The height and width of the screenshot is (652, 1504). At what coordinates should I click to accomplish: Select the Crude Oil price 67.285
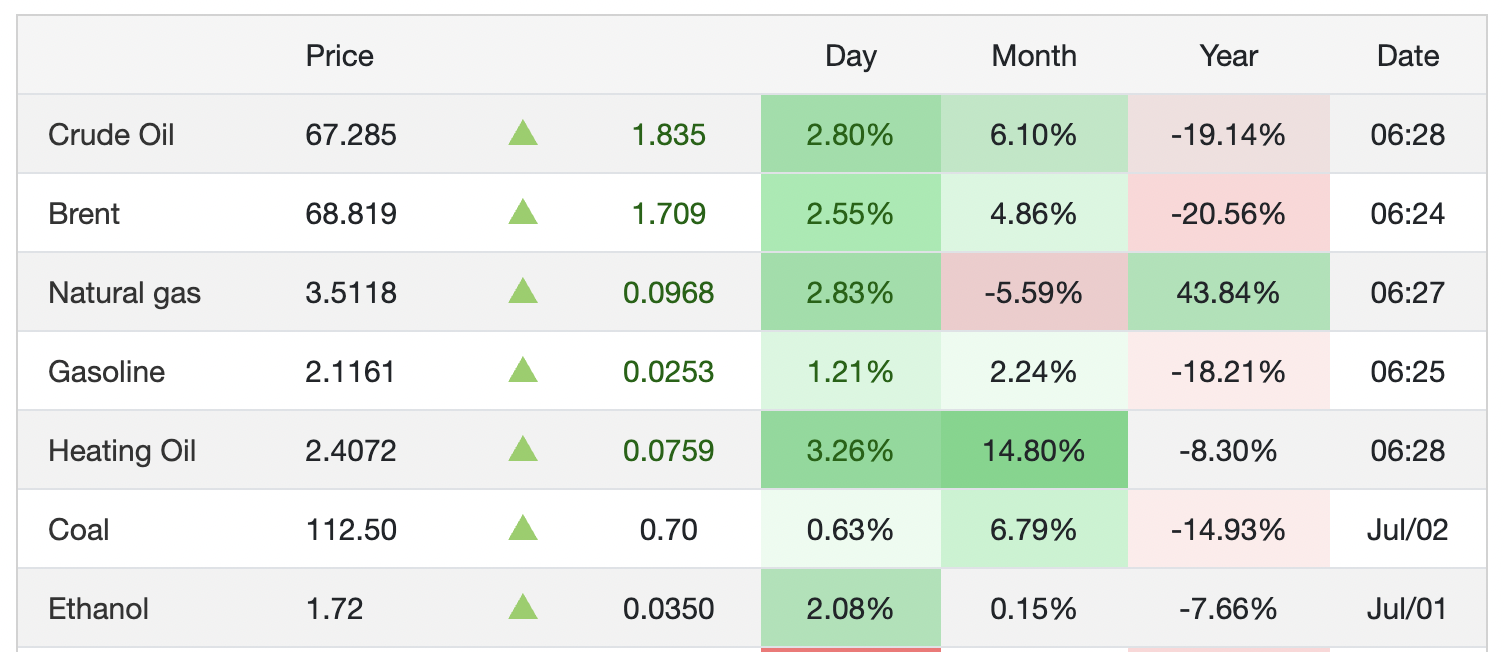point(351,134)
